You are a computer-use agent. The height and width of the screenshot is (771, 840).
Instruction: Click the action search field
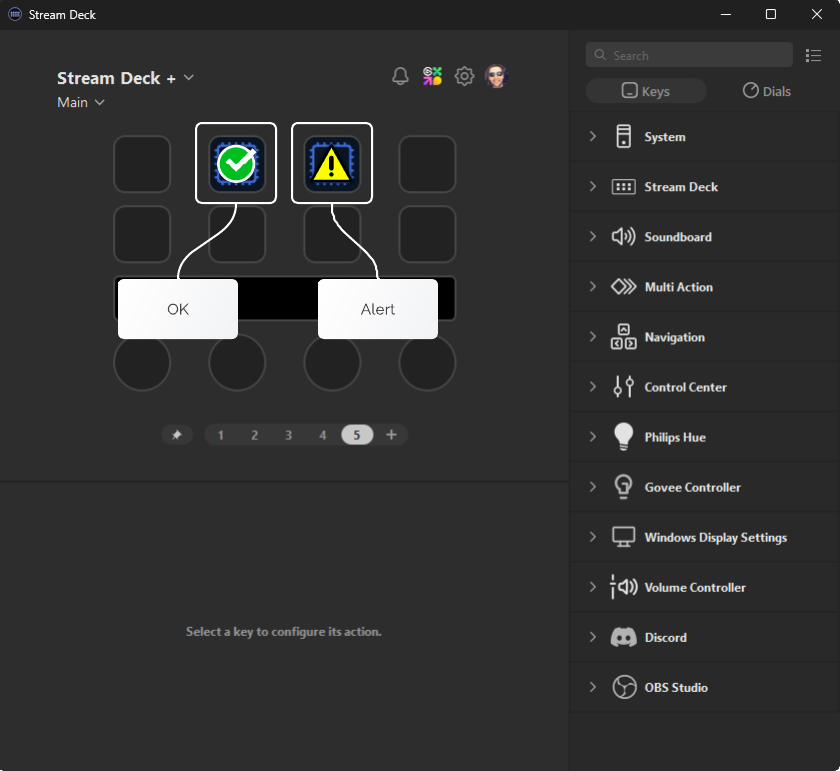[x=688, y=55]
